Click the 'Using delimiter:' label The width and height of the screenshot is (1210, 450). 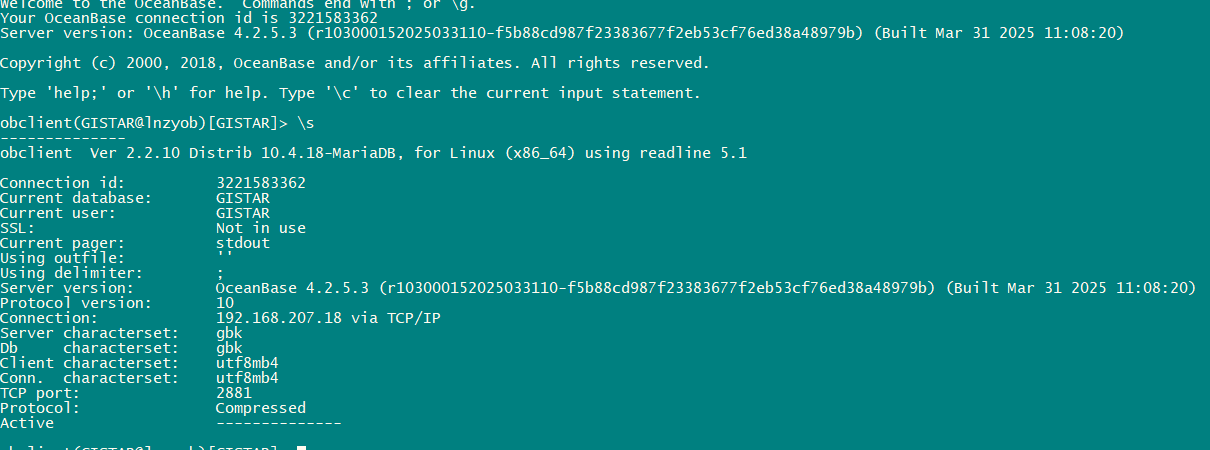pyautogui.click(x=72, y=273)
